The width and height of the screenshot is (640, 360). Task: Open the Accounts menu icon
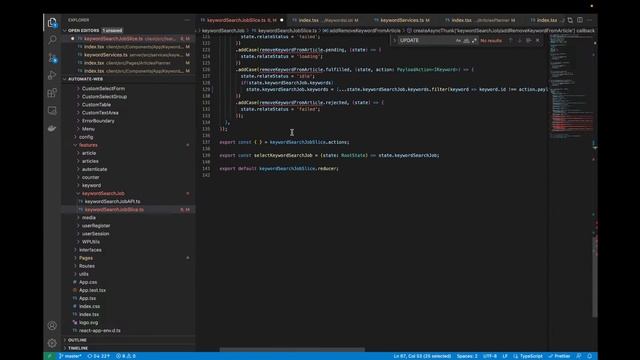(x=52, y=325)
